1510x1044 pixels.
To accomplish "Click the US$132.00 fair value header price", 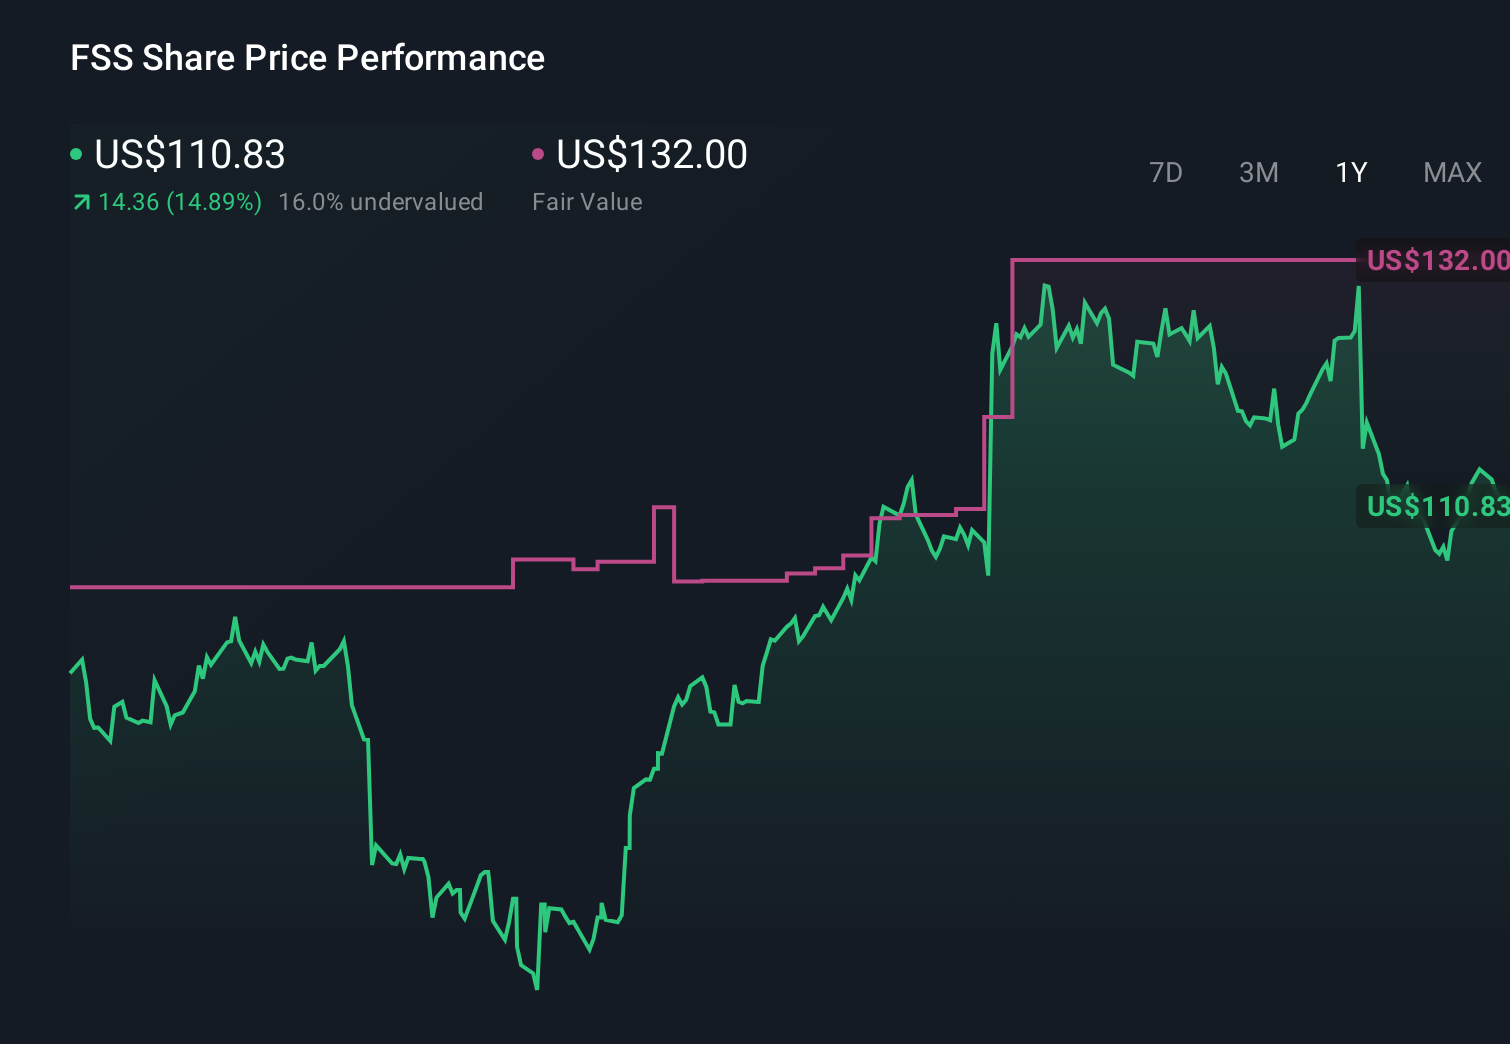I will click(651, 155).
